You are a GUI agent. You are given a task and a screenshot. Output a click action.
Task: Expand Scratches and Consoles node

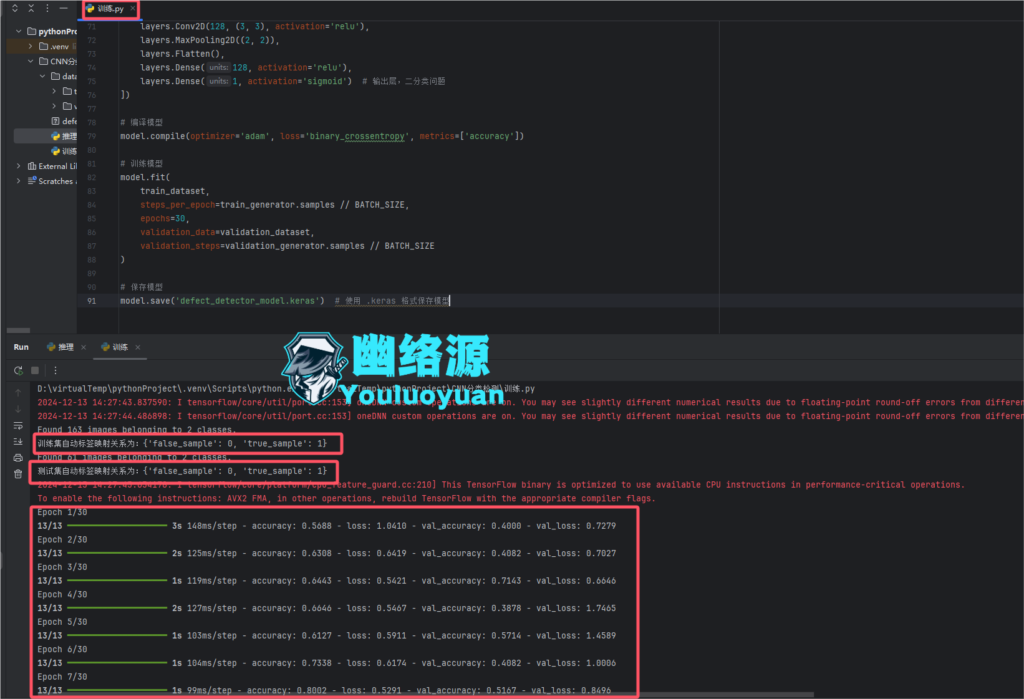[x=18, y=181]
